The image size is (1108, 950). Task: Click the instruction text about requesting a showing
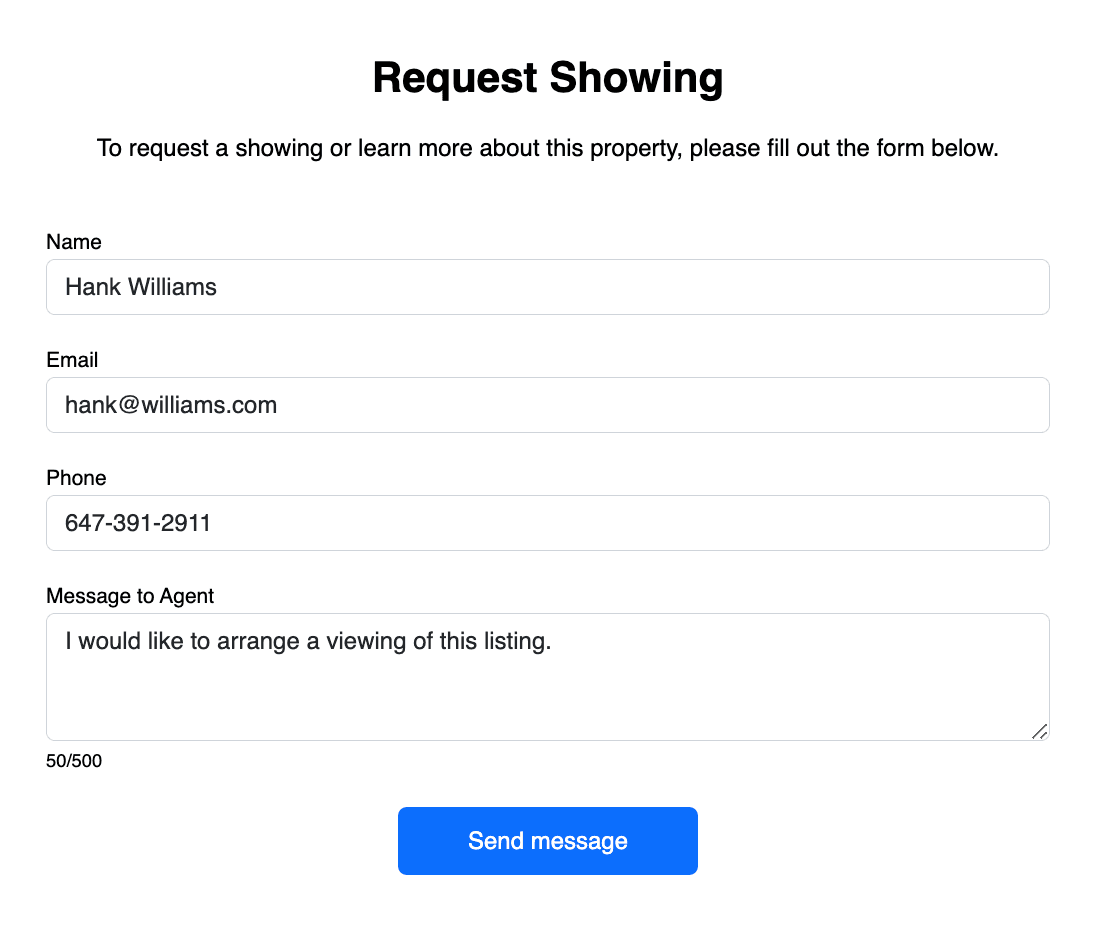click(548, 149)
